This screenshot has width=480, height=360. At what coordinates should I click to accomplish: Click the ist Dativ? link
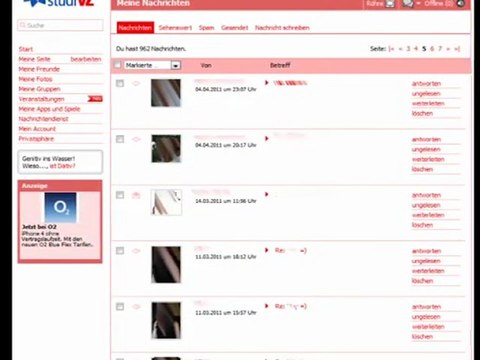62,166
